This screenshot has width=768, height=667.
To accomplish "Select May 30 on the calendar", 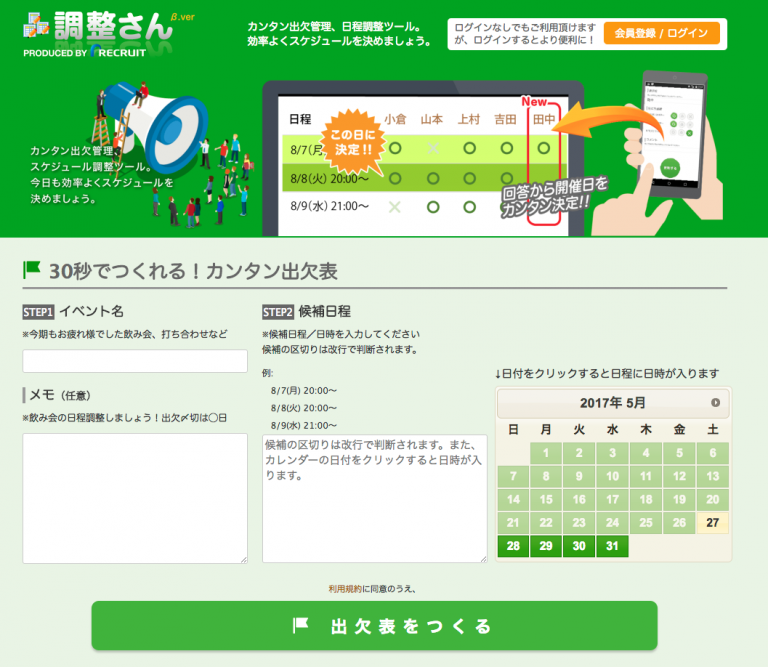I will [x=579, y=546].
